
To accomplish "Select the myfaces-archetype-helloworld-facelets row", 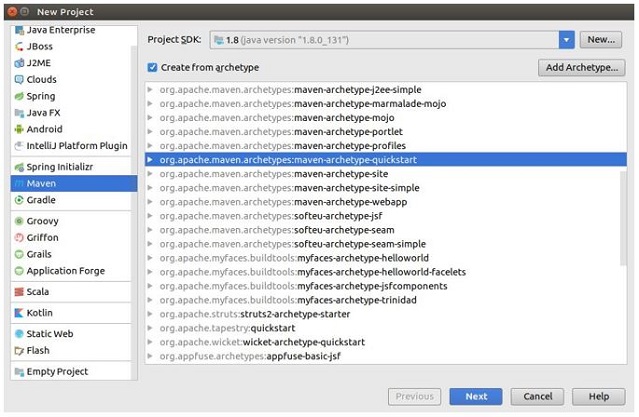I will 386,272.
